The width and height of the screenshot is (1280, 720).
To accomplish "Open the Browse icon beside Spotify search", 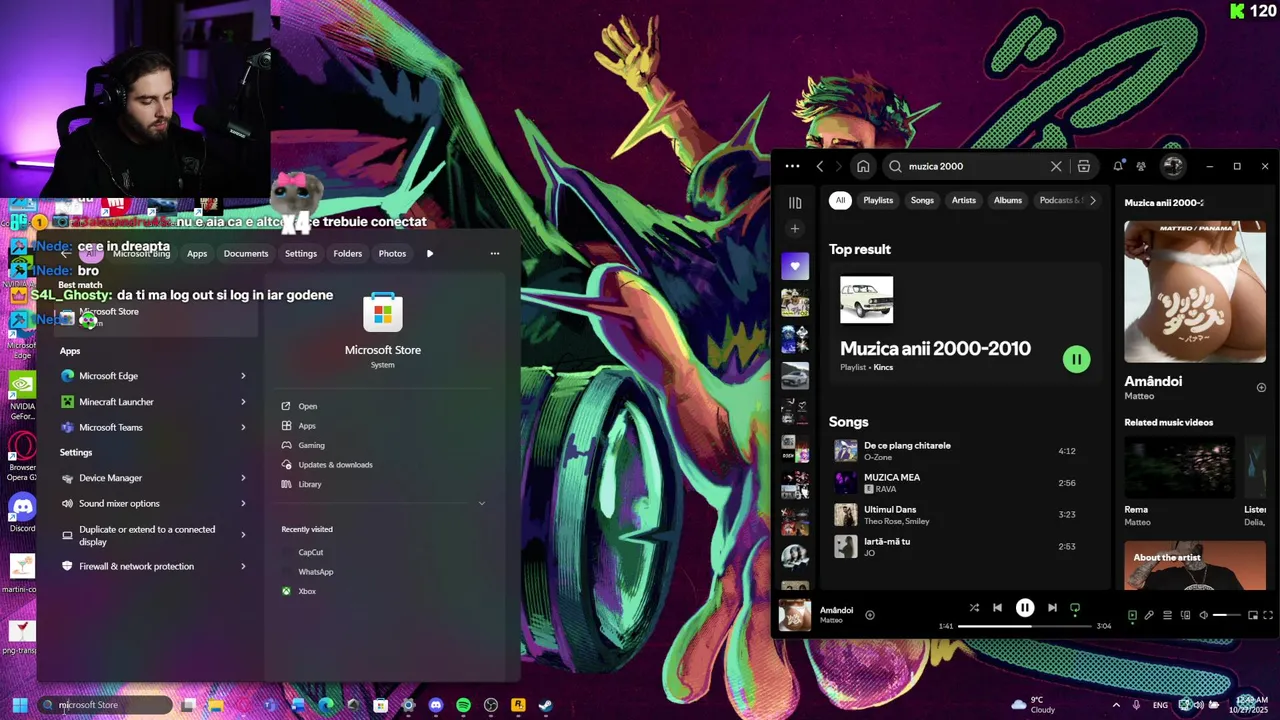I will 1083,166.
